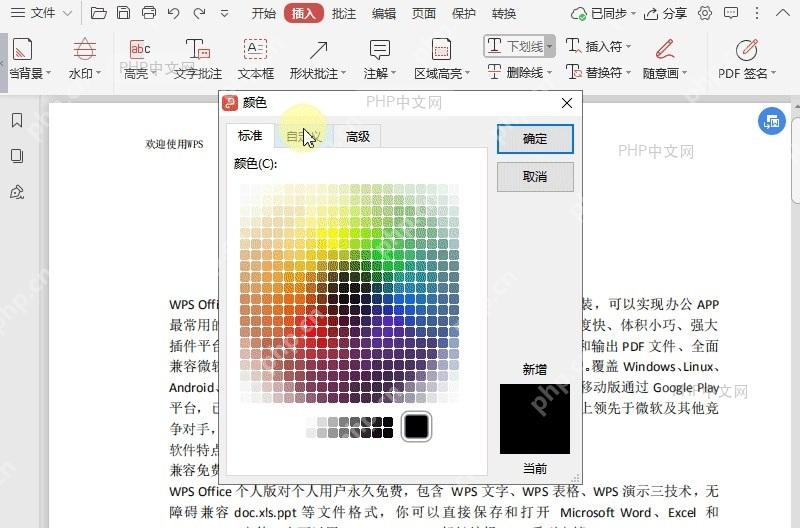This screenshot has height=528, width=800.
Task: Click the black 新增 color preview box
Action: (535, 419)
